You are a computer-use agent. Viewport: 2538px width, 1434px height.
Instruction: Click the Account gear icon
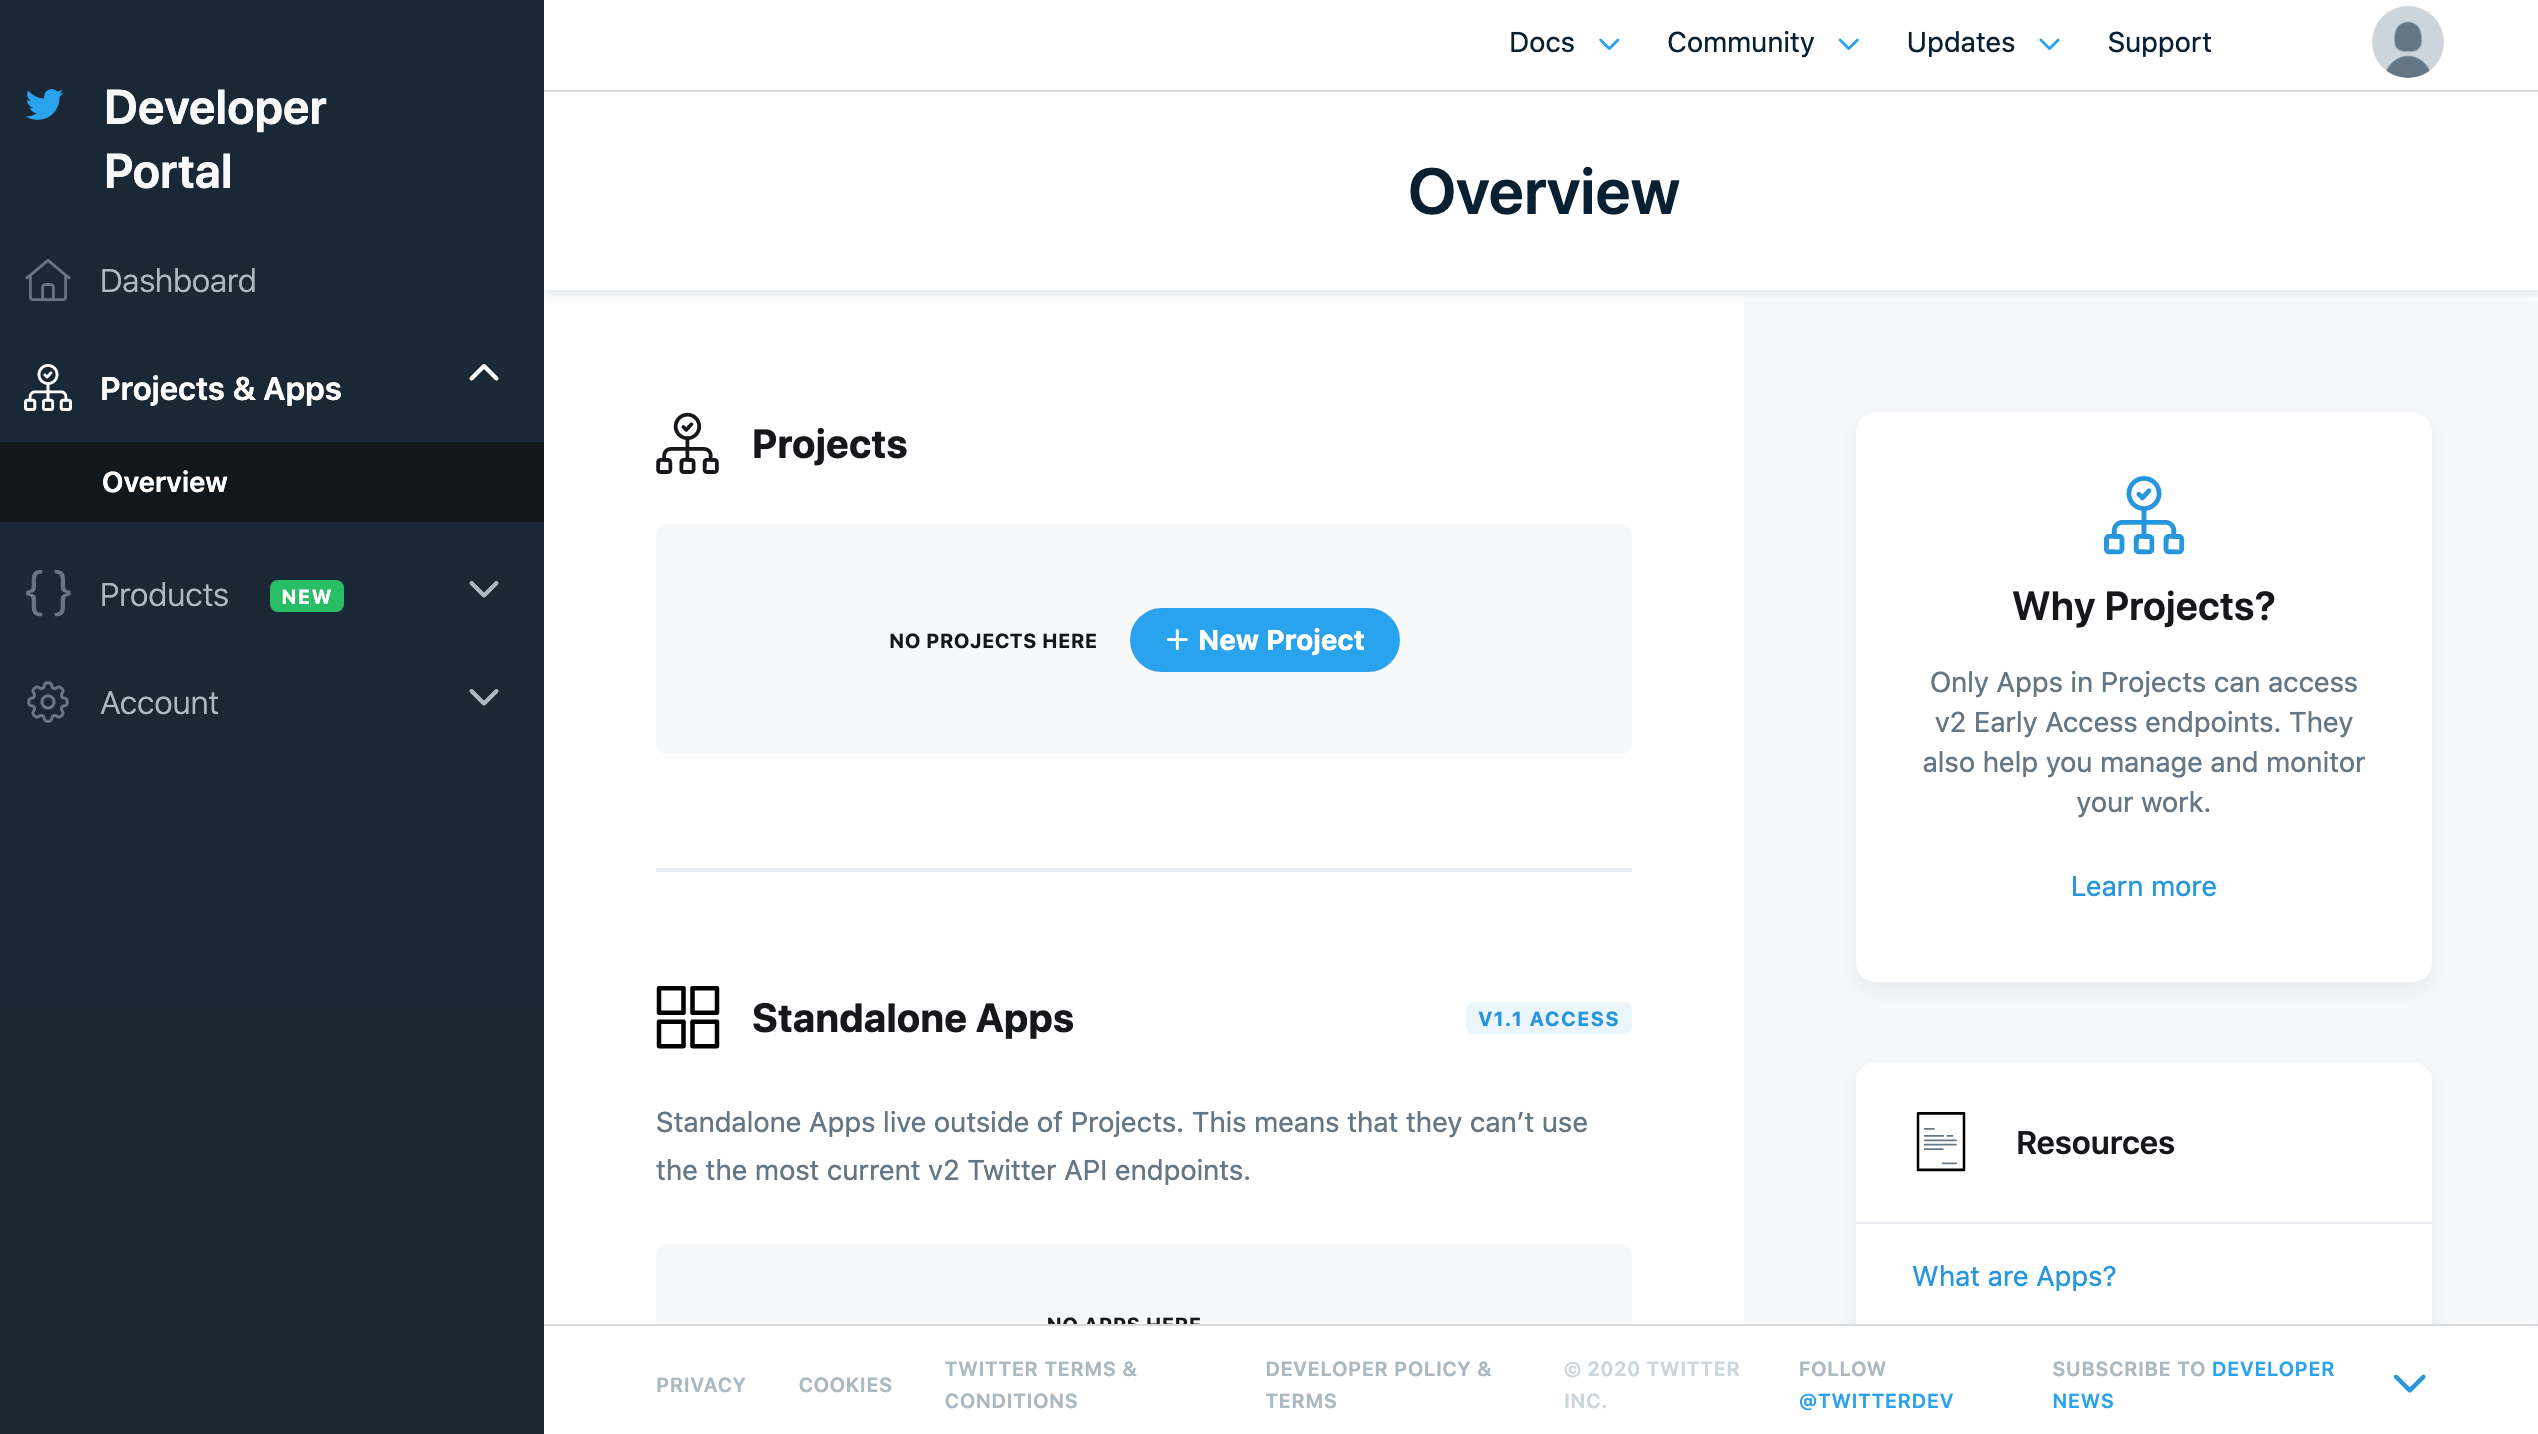tap(47, 702)
